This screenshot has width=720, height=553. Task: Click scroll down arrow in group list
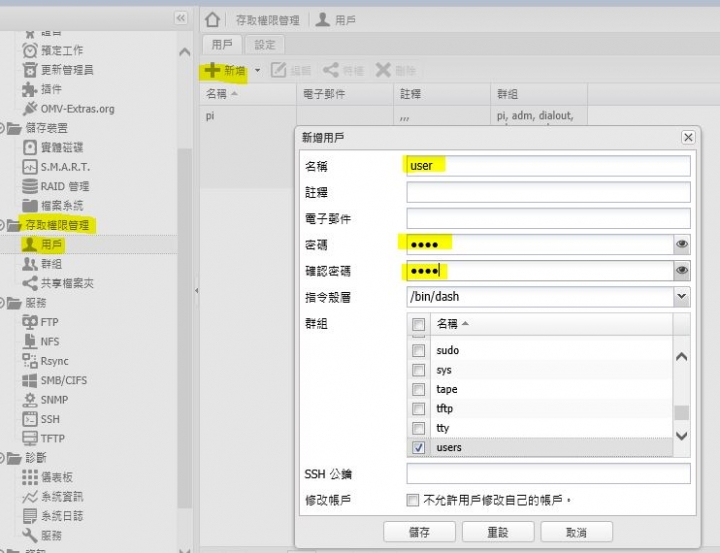681,435
